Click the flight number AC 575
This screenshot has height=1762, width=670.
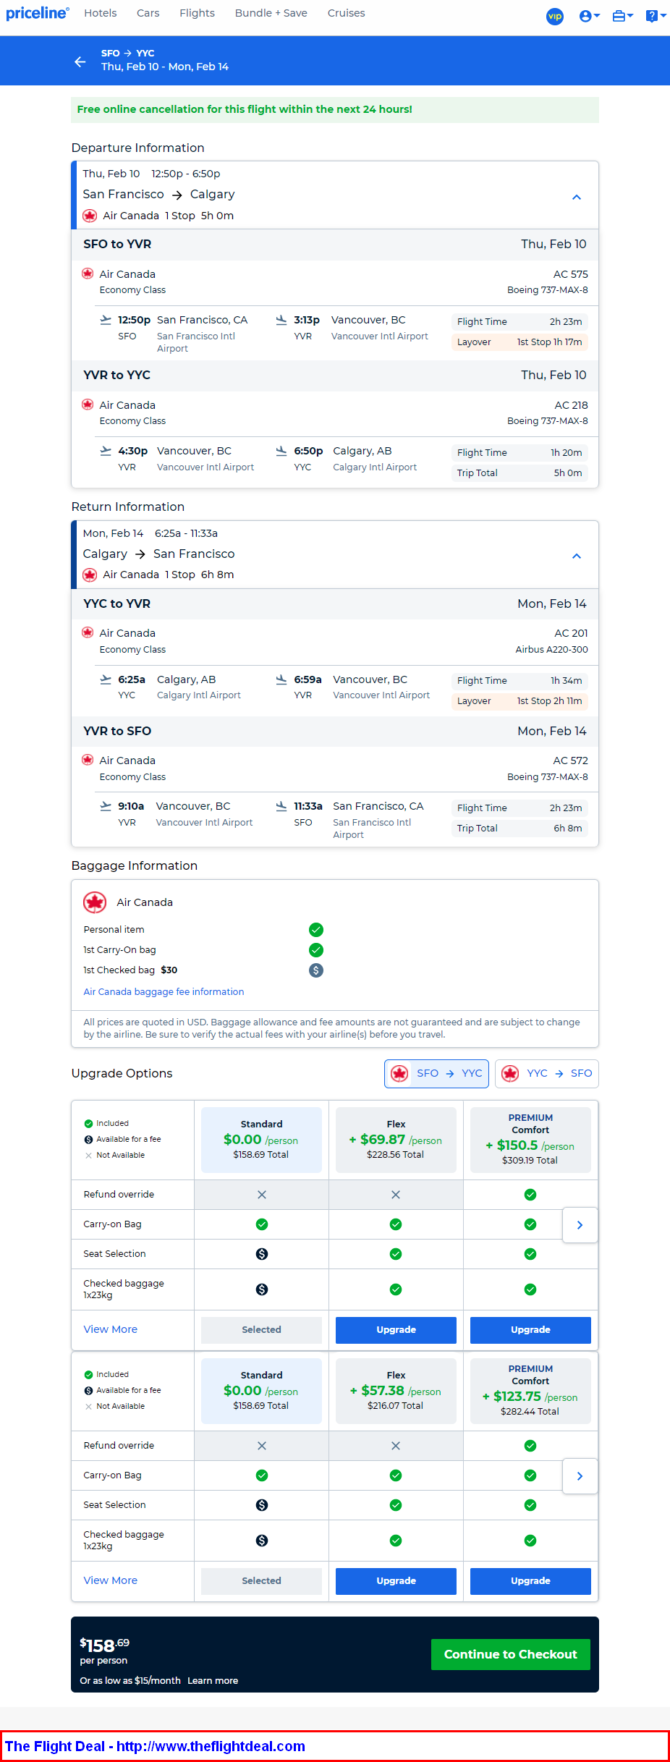[x=571, y=274]
